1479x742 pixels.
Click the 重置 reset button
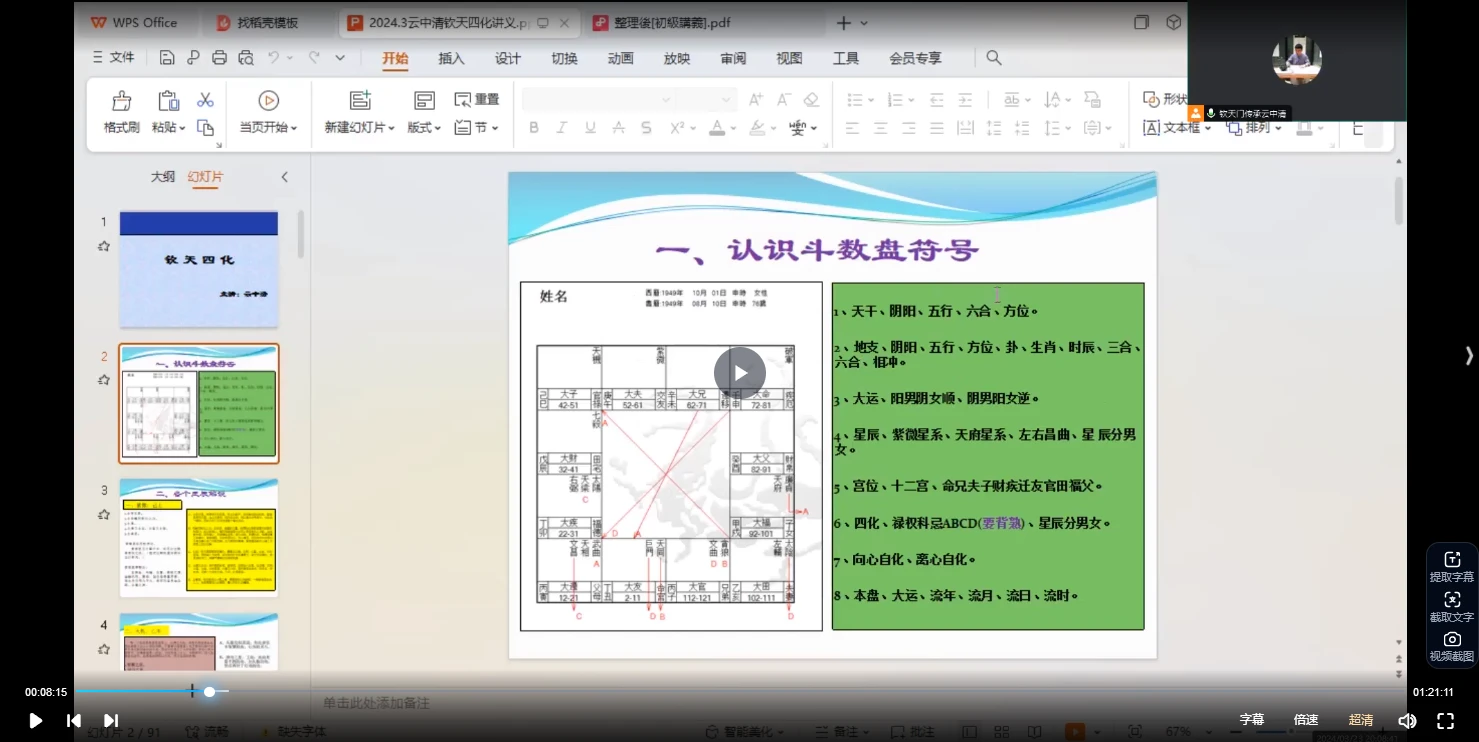coord(476,100)
